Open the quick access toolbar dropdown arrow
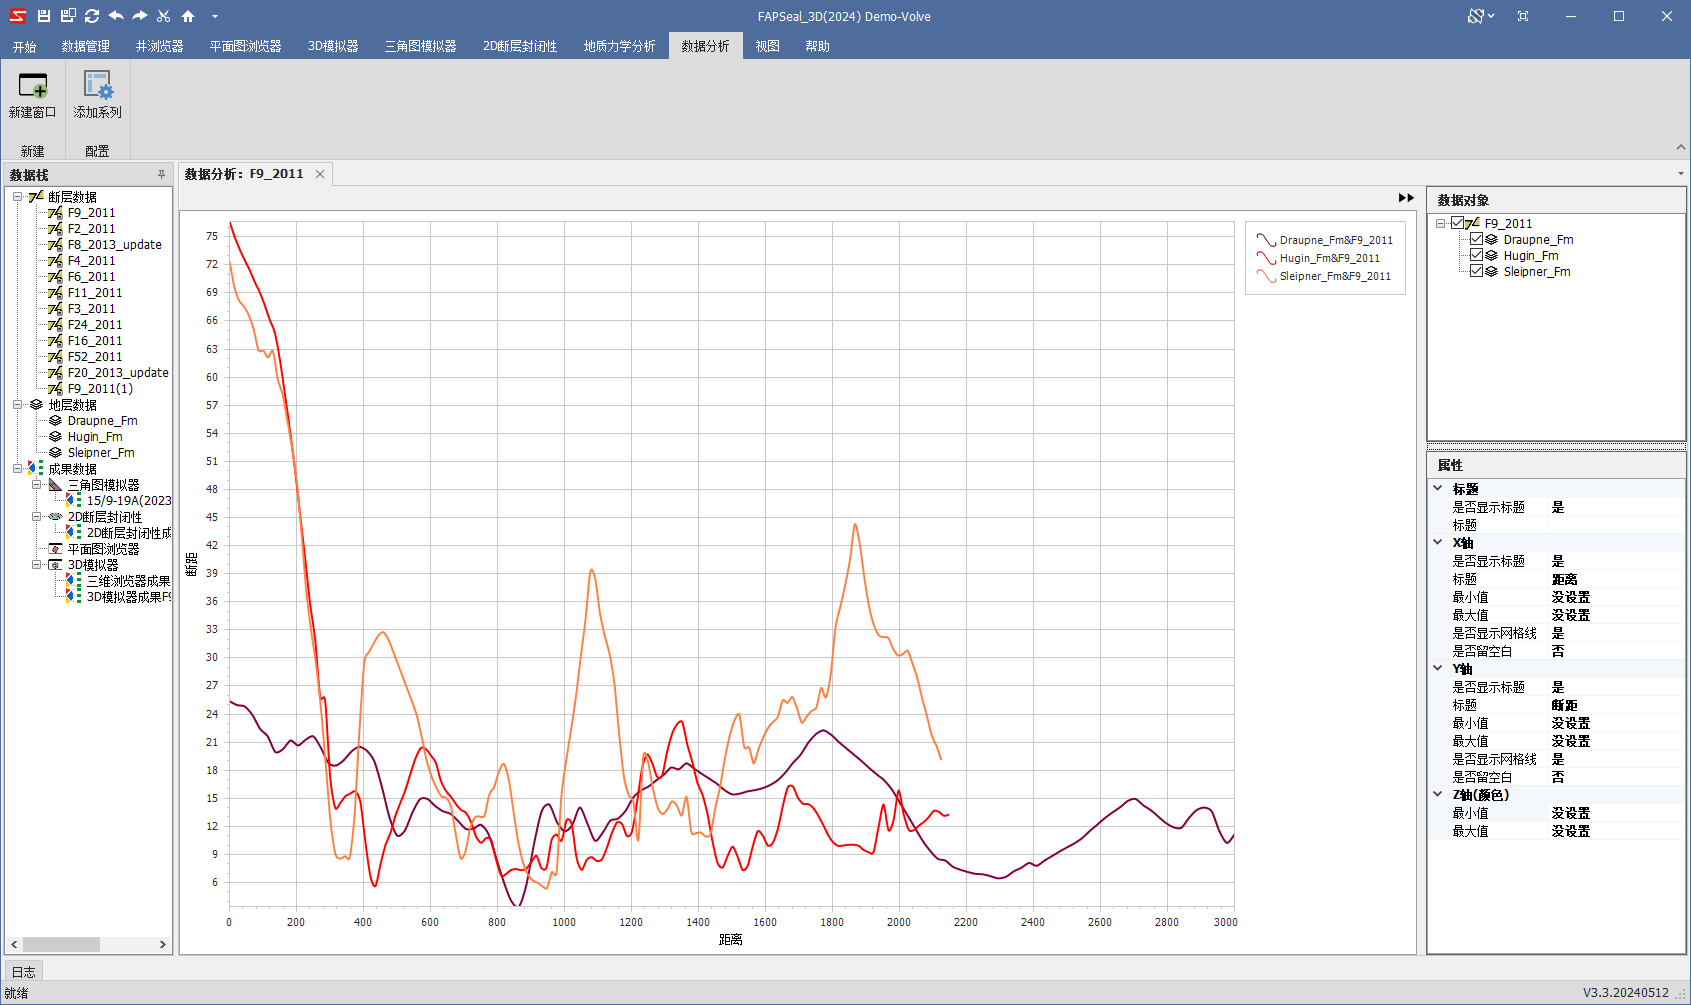 [215, 16]
